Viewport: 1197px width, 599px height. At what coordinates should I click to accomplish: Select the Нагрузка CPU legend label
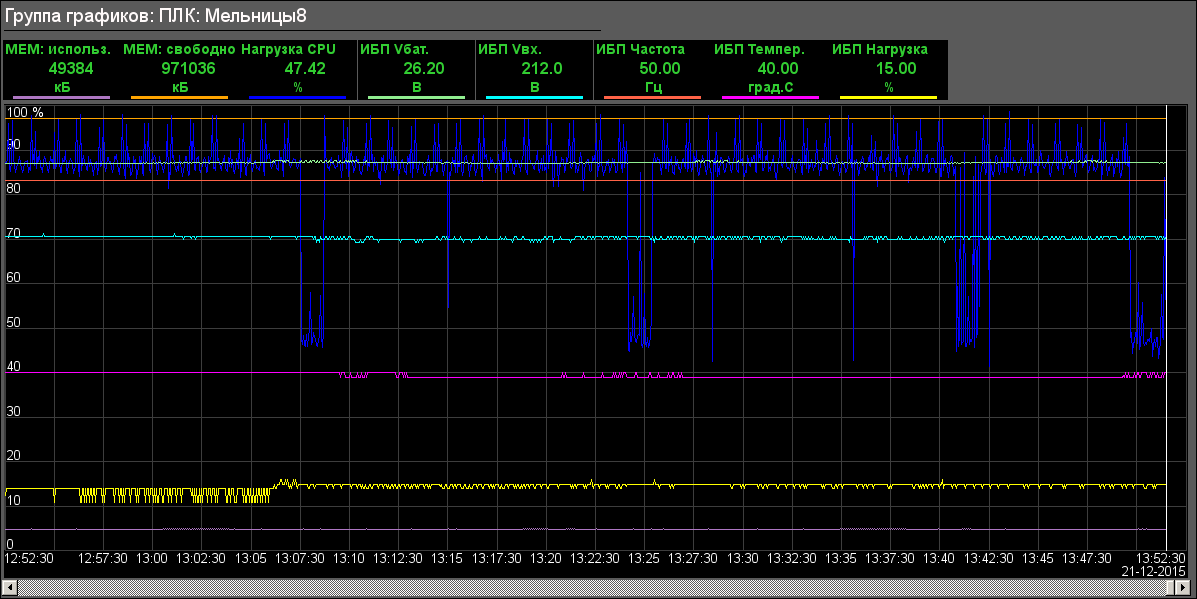(x=289, y=49)
